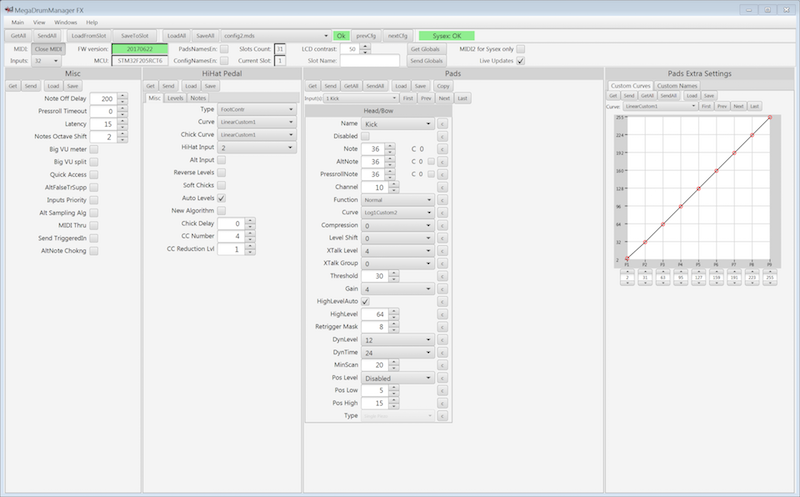Increase the Note Off Delay with up arrow
This screenshot has width=800, height=497.
click(x=122, y=96)
